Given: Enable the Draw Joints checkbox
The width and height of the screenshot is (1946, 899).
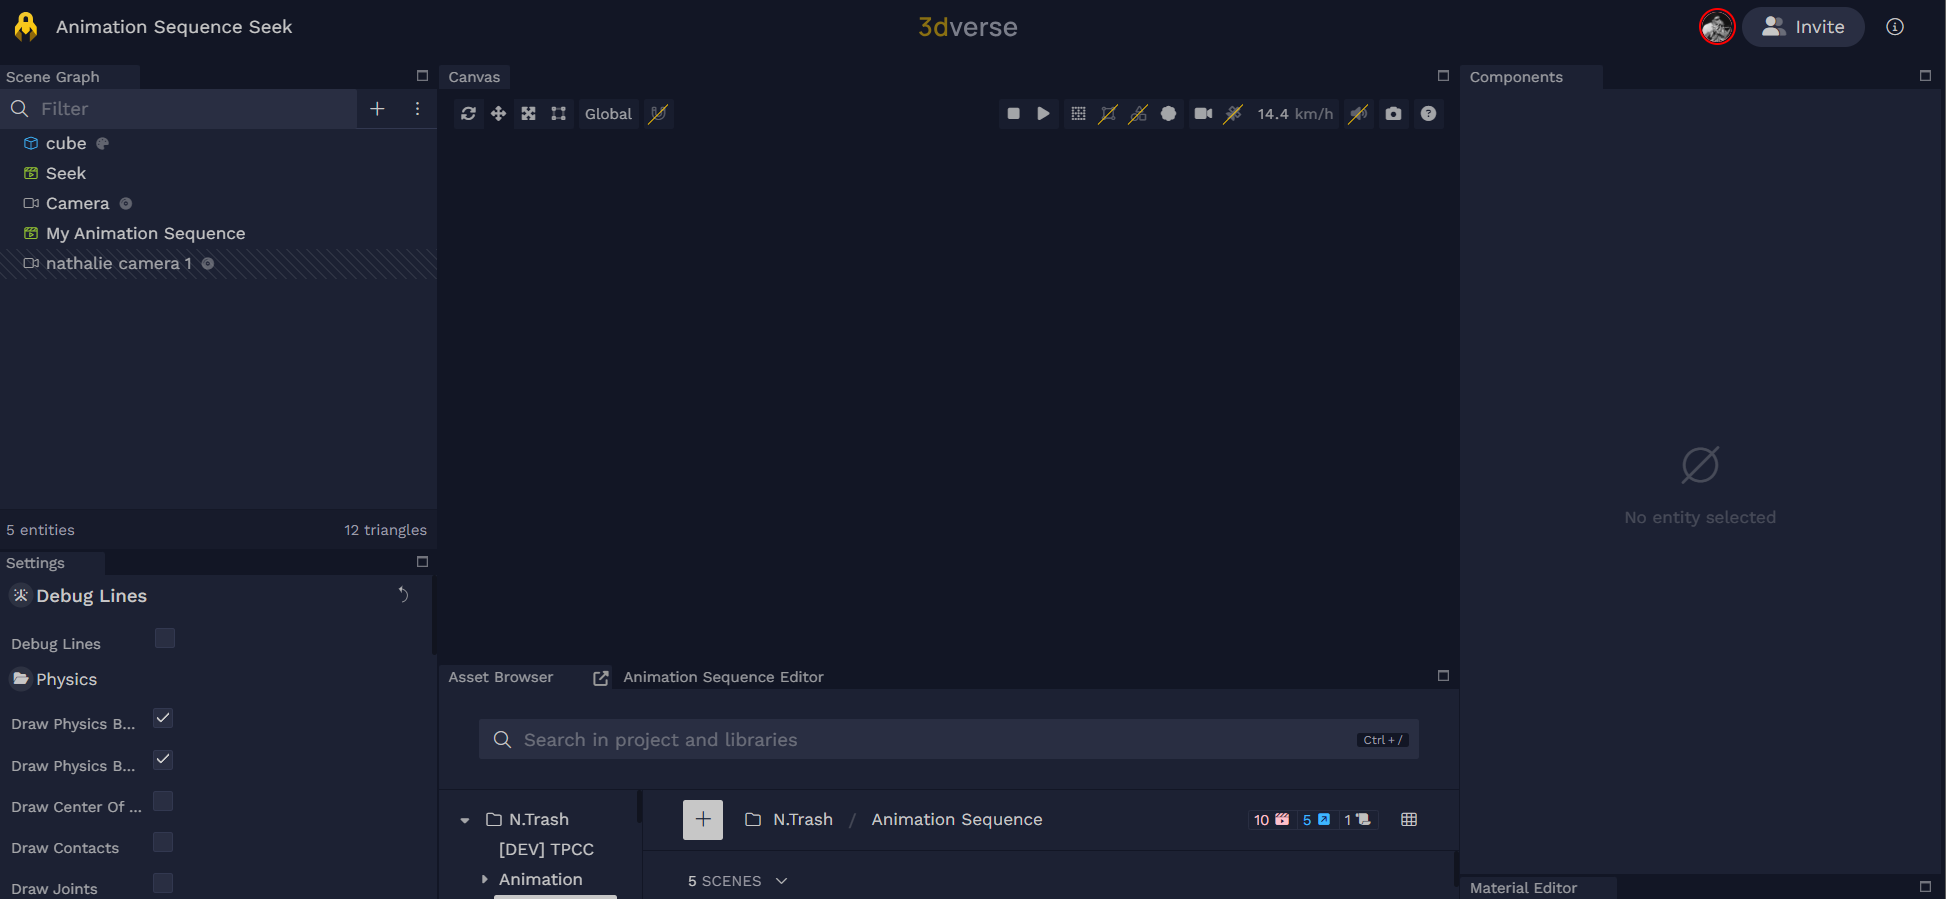Looking at the screenshot, I should coord(163,883).
